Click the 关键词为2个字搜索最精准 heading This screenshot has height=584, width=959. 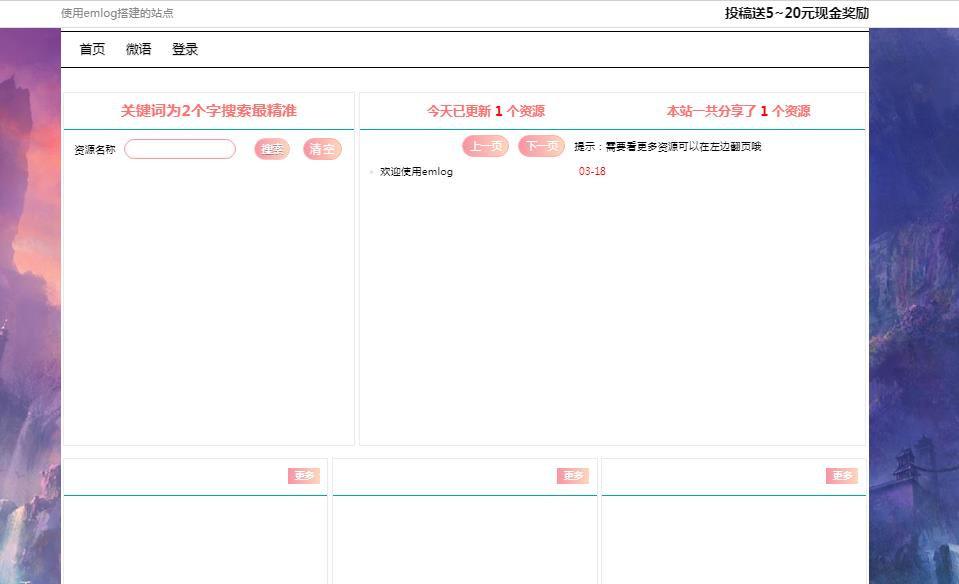tap(209, 111)
